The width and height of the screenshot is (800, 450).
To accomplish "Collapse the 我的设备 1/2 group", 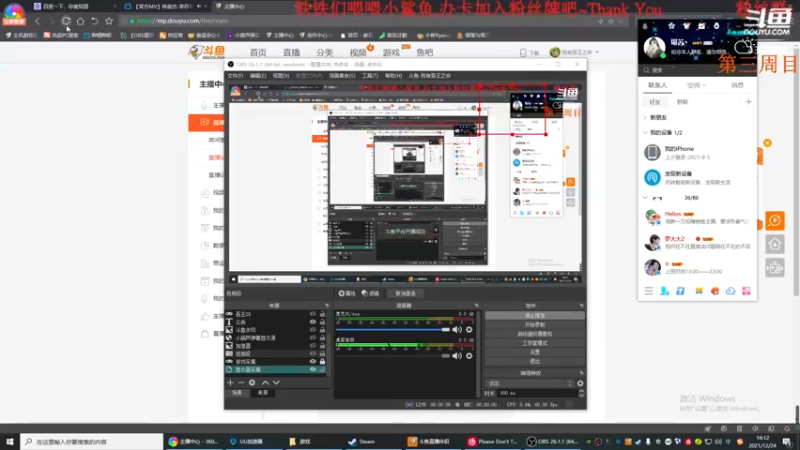I will click(645, 133).
